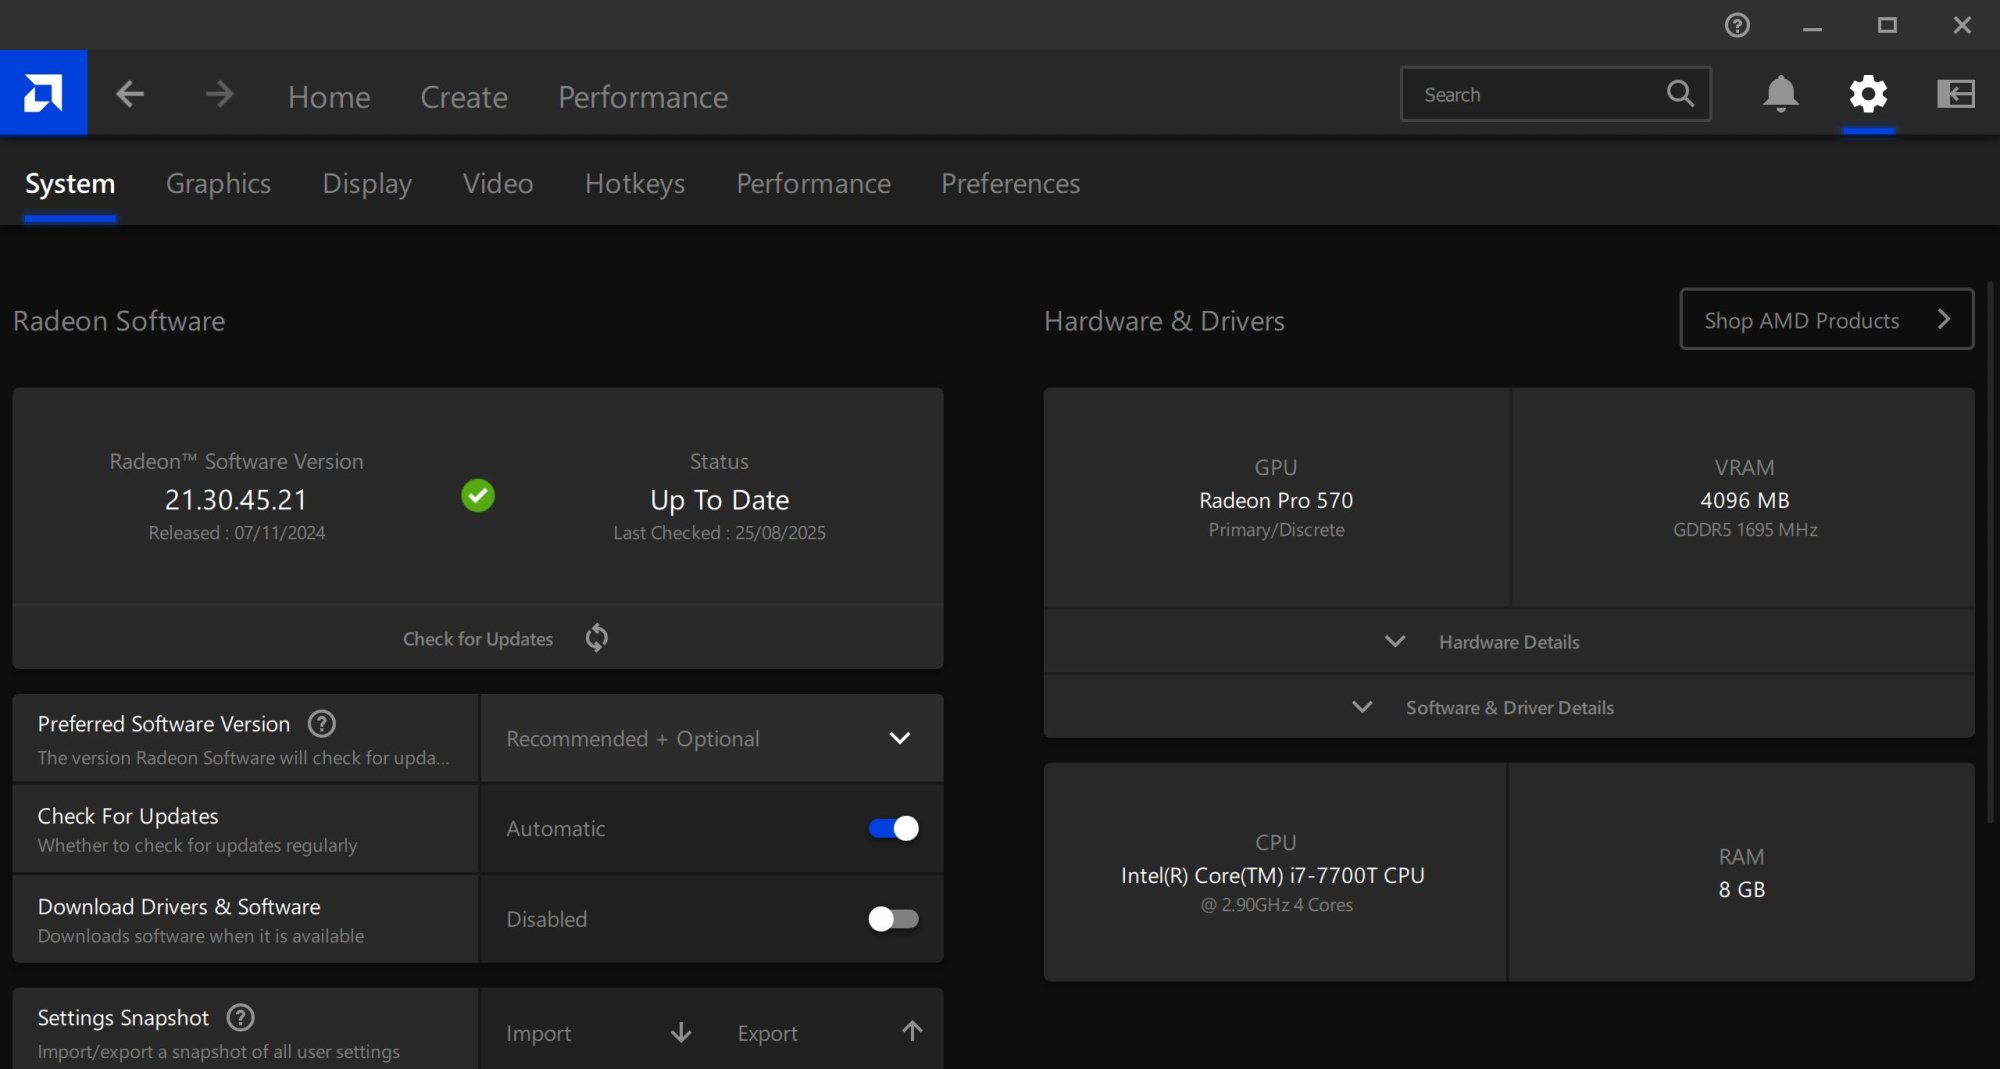This screenshot has height=1069, width=2000.
Task: Switch to the Video tab
Action: point(498,184)
